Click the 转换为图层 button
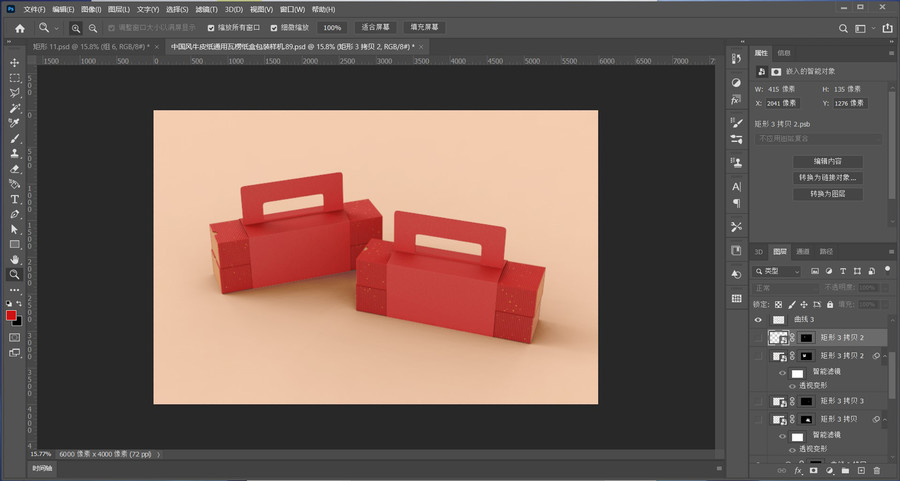 (828, 194)
